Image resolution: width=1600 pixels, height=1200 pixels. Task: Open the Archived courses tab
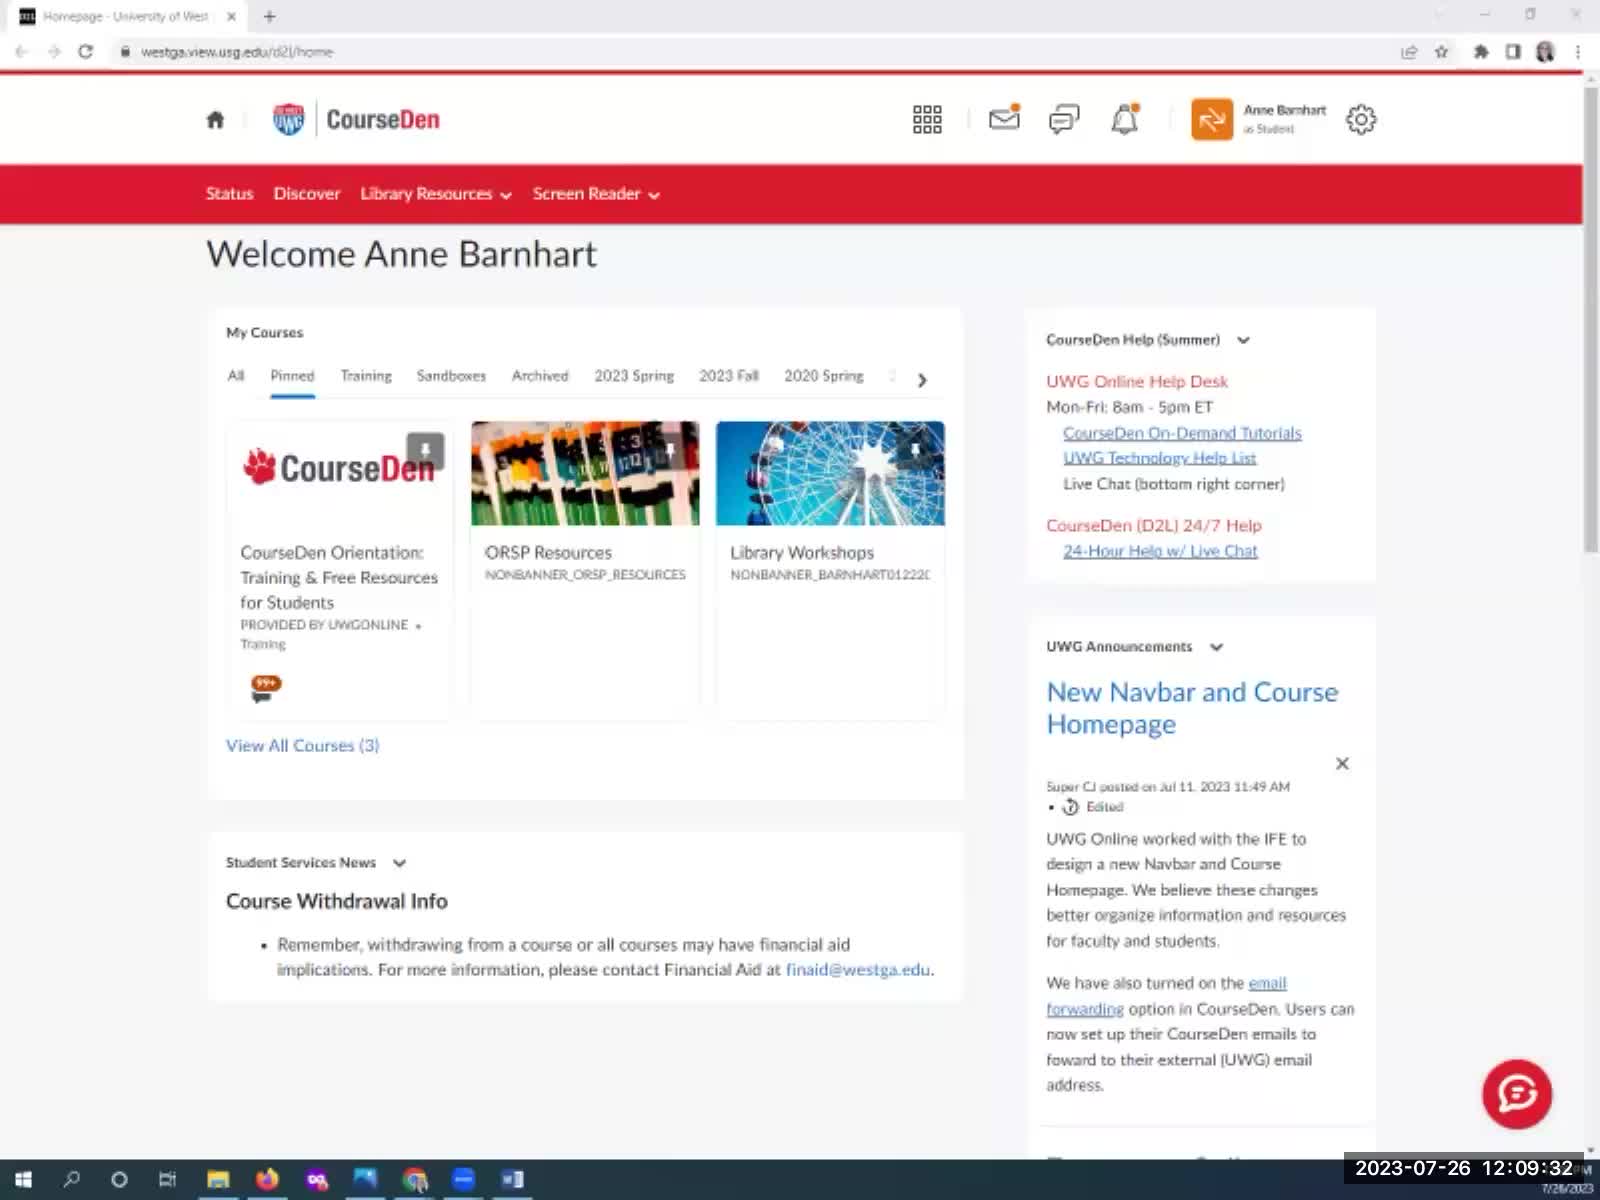tap(540, 376)
